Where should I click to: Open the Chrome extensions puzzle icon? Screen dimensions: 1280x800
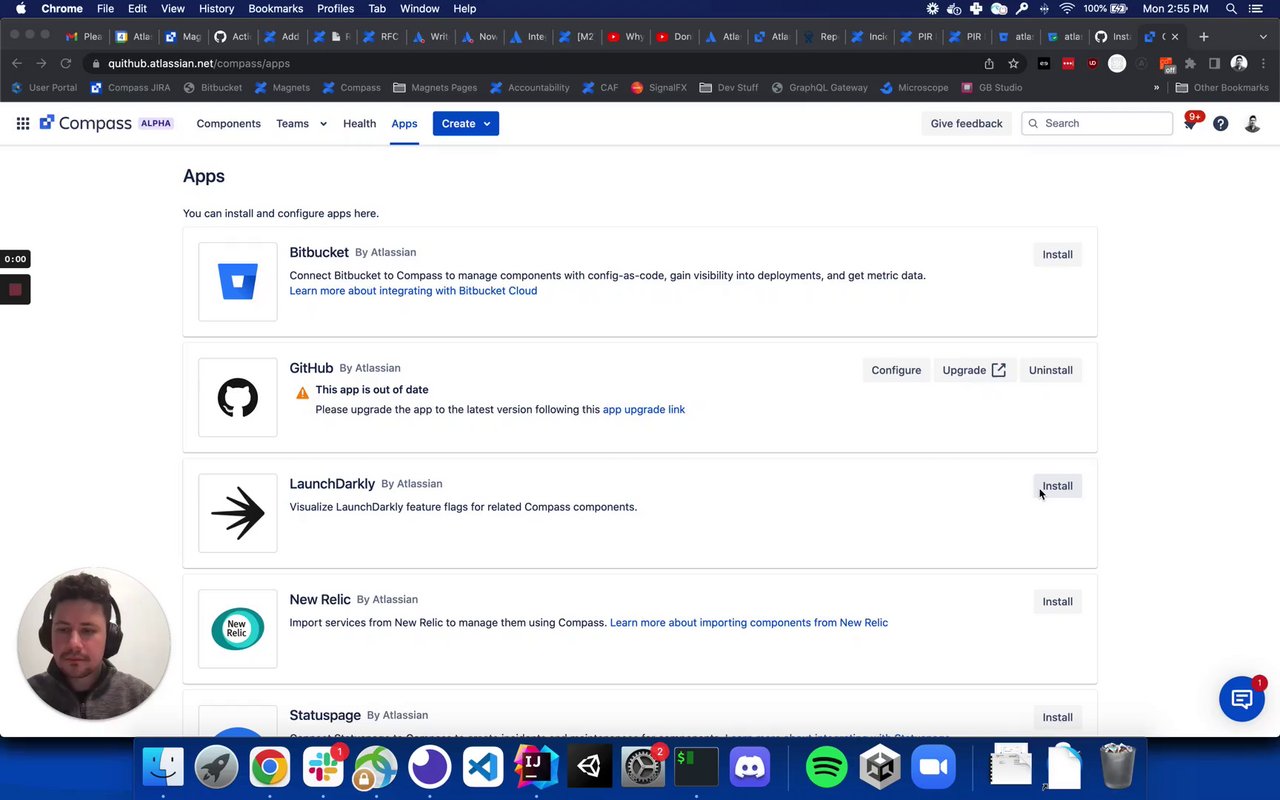point(1190,63)
